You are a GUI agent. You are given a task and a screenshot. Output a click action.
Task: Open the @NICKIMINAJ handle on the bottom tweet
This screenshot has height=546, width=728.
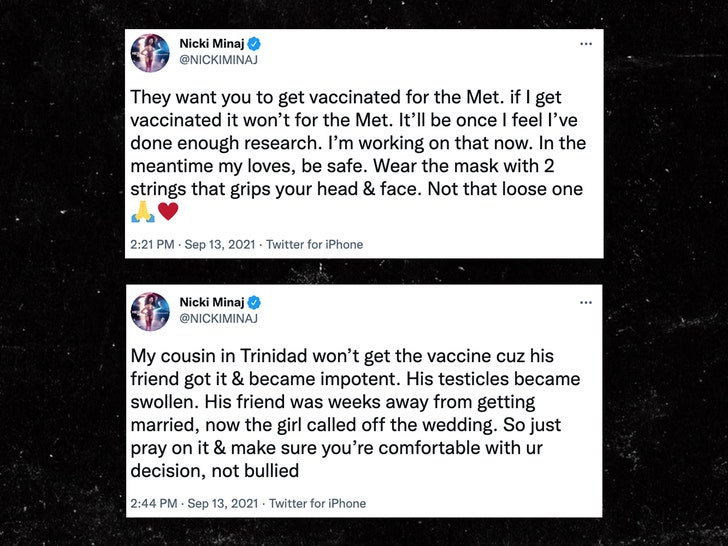[x=220, y=319]
